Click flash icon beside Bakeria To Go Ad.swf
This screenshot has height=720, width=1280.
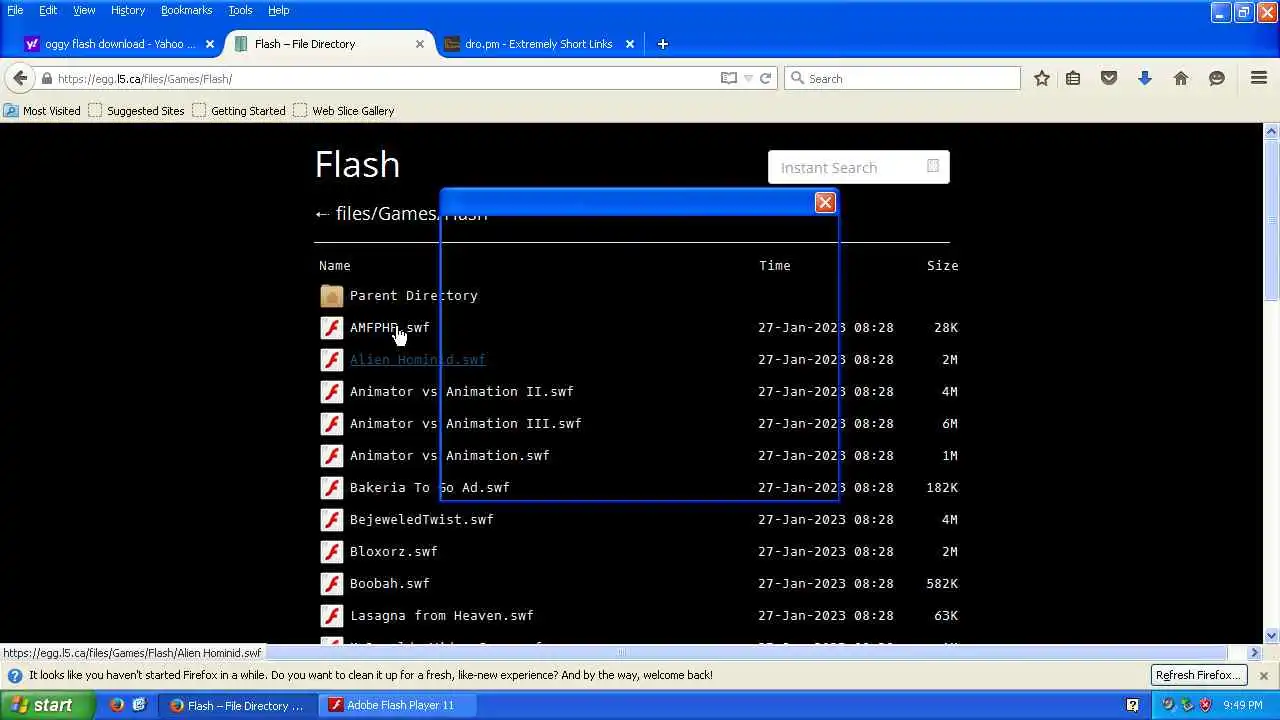(x=332, y=488)
